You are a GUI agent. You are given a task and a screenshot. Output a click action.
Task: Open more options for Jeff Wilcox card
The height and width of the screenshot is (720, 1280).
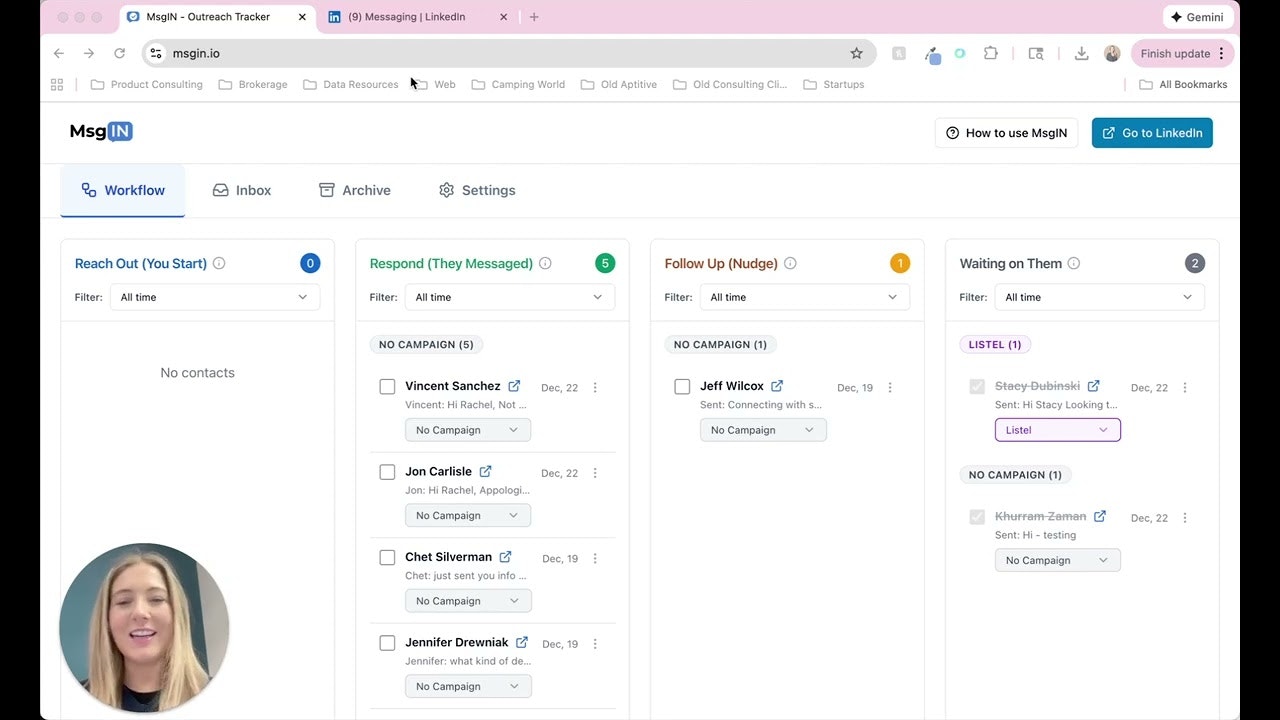pos(890,388)
